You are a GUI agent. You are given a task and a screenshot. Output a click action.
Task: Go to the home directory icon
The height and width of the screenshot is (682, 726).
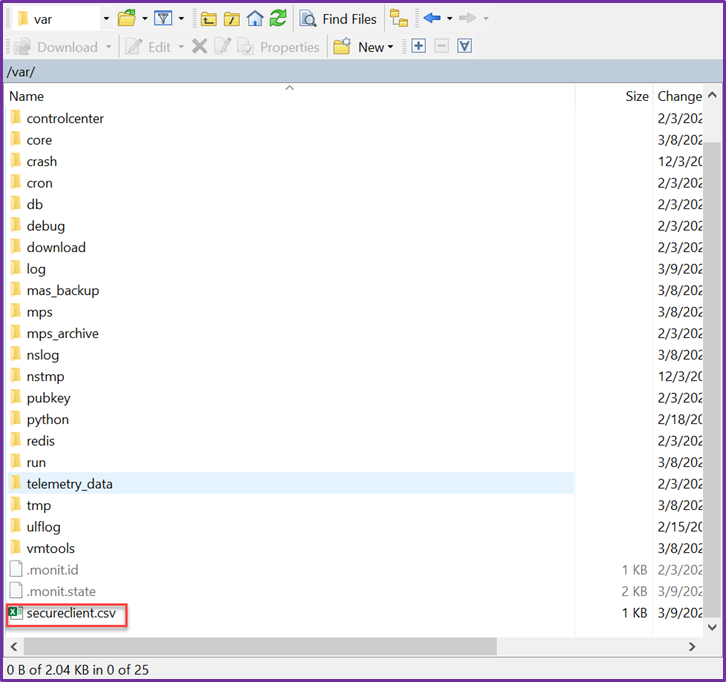click(x=255, y=19)
